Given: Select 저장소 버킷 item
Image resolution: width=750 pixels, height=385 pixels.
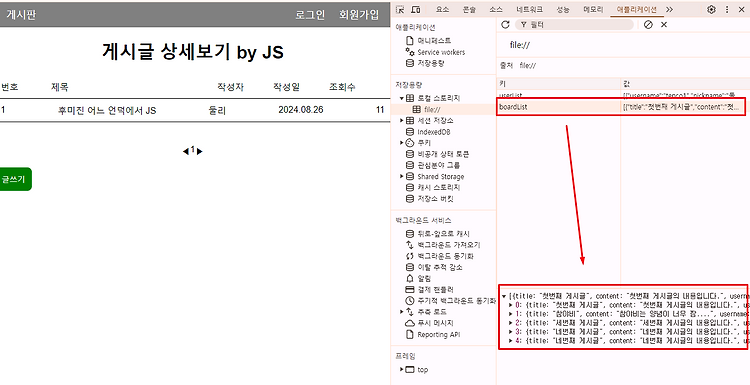Looking at the screenshot, I should [x=430, y=199].
